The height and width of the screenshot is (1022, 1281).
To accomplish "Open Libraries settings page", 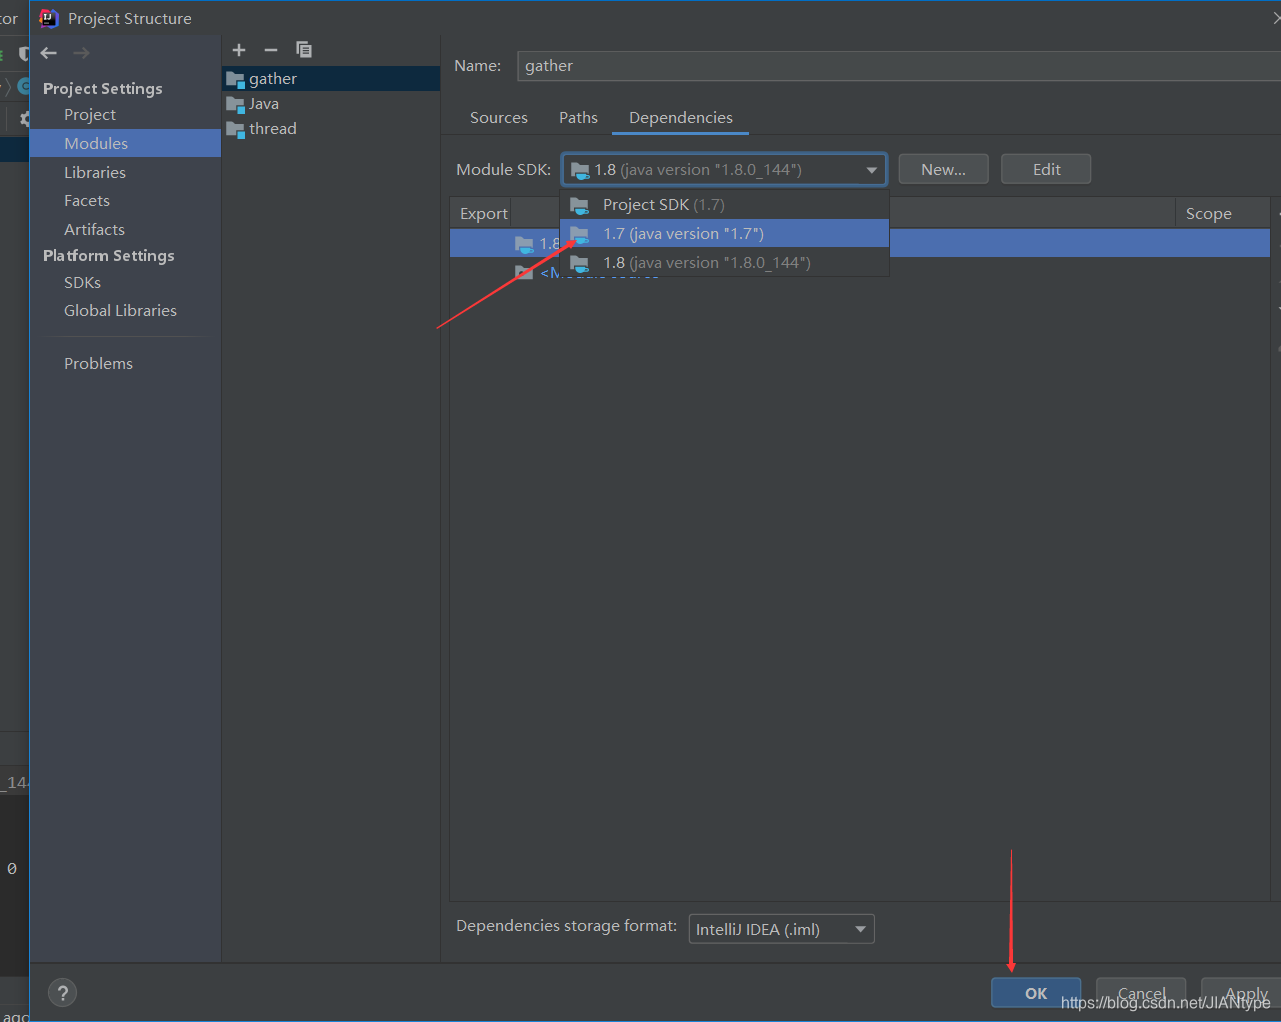I will (95, 172).
